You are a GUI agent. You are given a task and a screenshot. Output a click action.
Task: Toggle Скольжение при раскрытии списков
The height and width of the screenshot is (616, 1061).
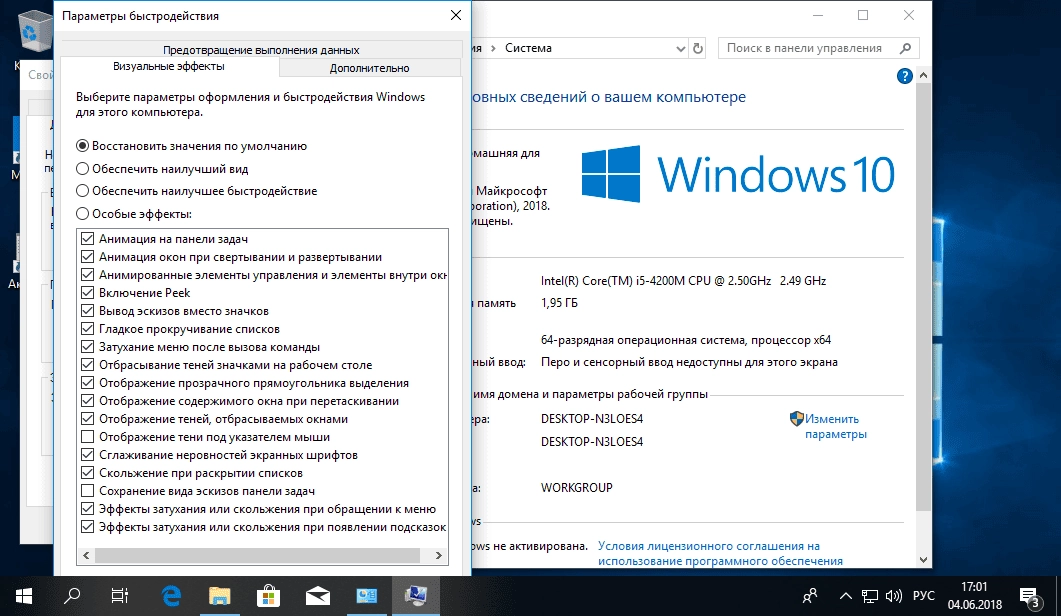[87, 472]
